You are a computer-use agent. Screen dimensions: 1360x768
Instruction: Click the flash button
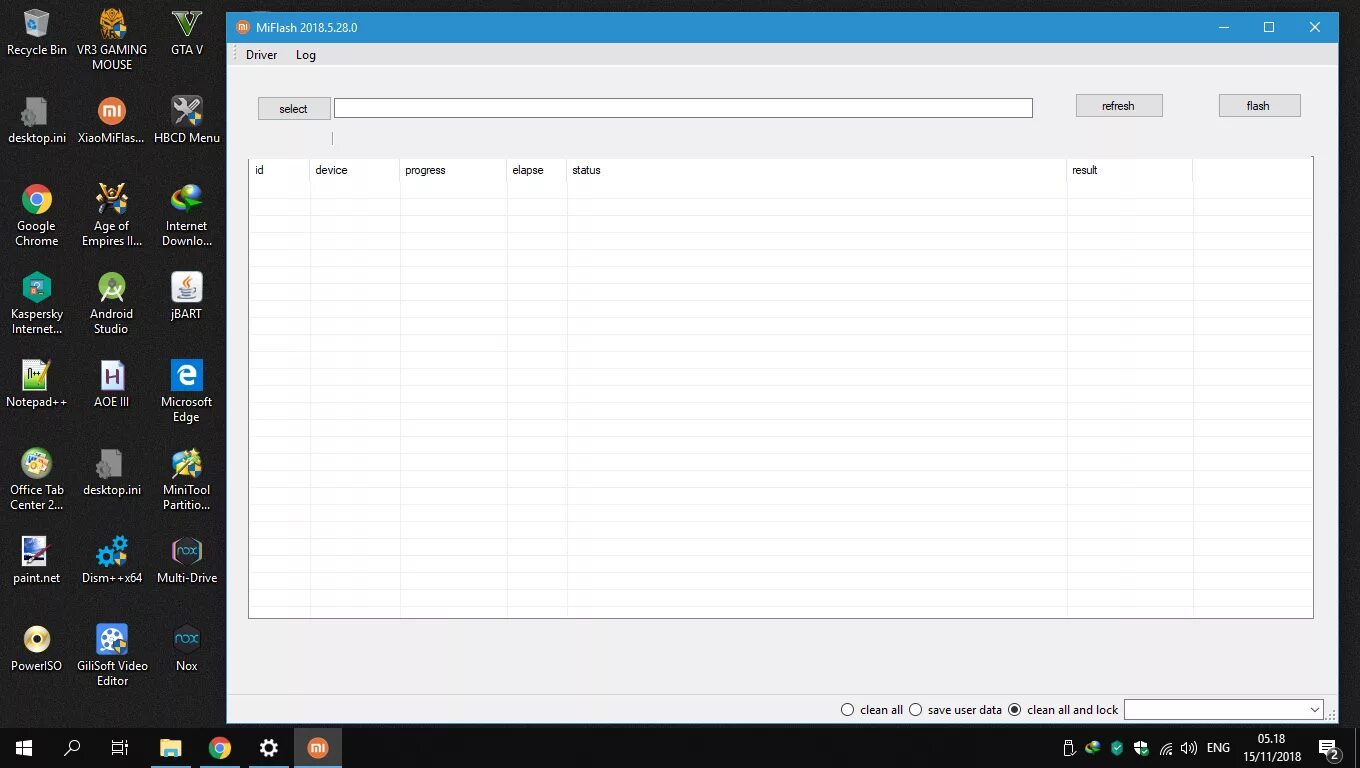click(x=1259, y=106)
